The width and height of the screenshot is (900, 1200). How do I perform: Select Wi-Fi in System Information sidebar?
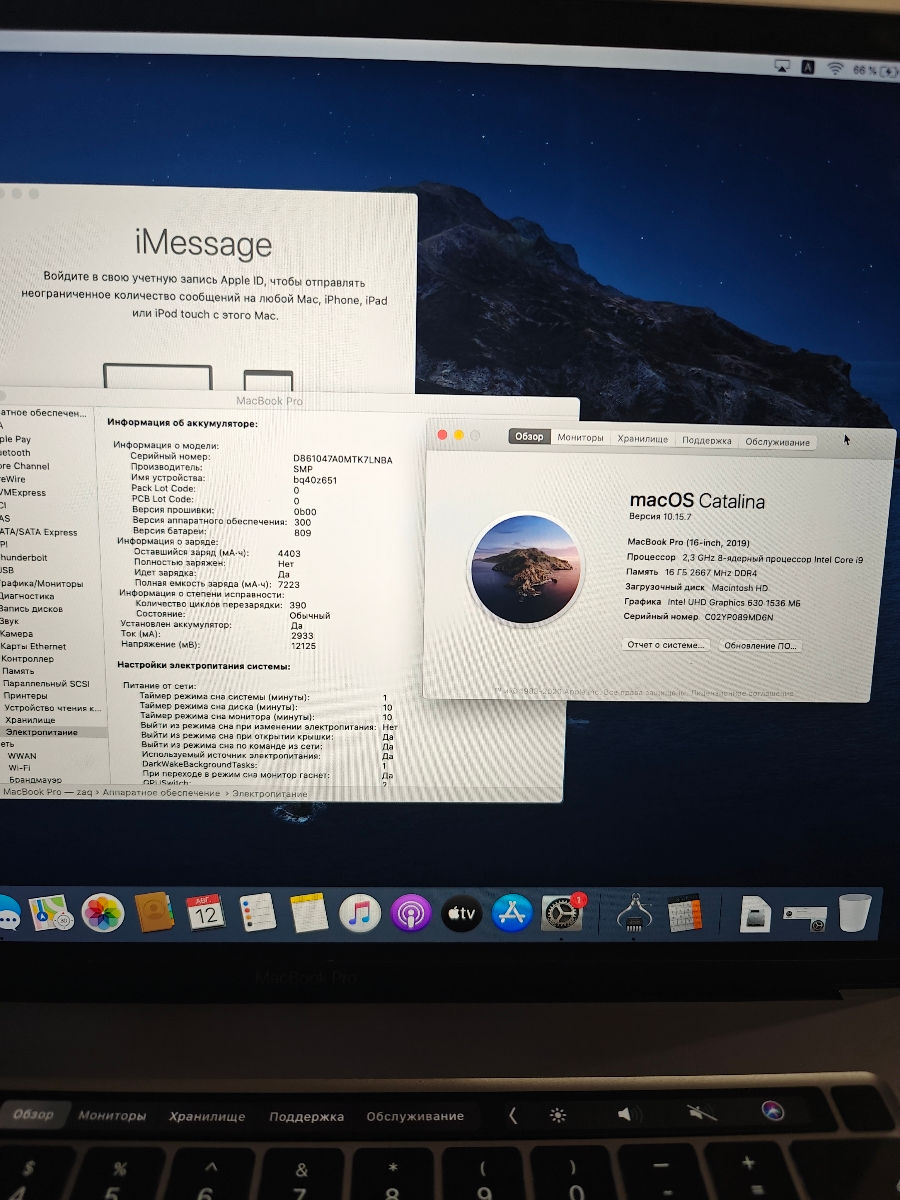19,768
